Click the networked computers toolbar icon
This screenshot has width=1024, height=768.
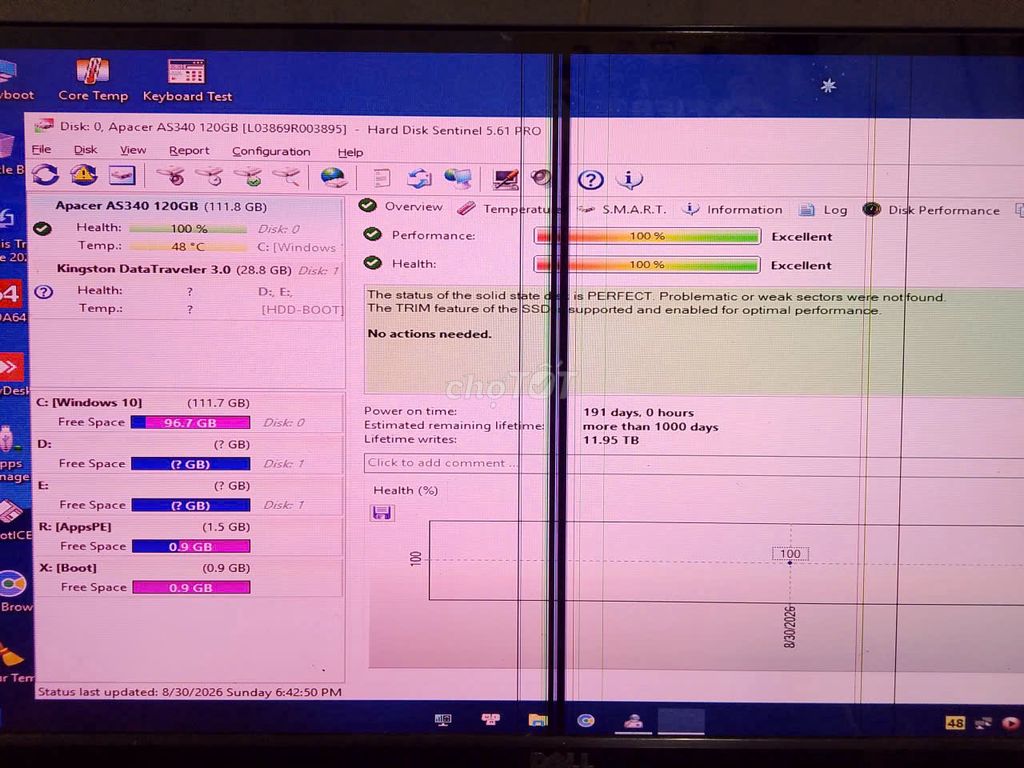(x=458, y=178)
